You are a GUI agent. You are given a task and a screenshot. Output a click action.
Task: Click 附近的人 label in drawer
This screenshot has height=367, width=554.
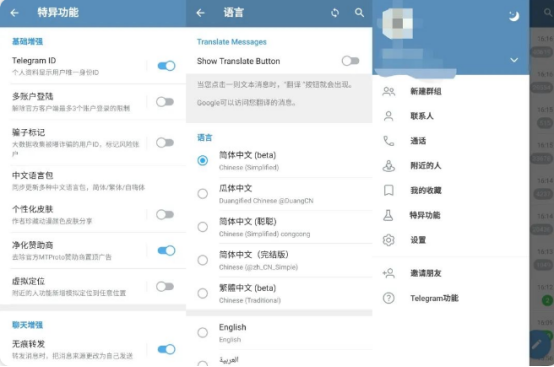(426, 166)
